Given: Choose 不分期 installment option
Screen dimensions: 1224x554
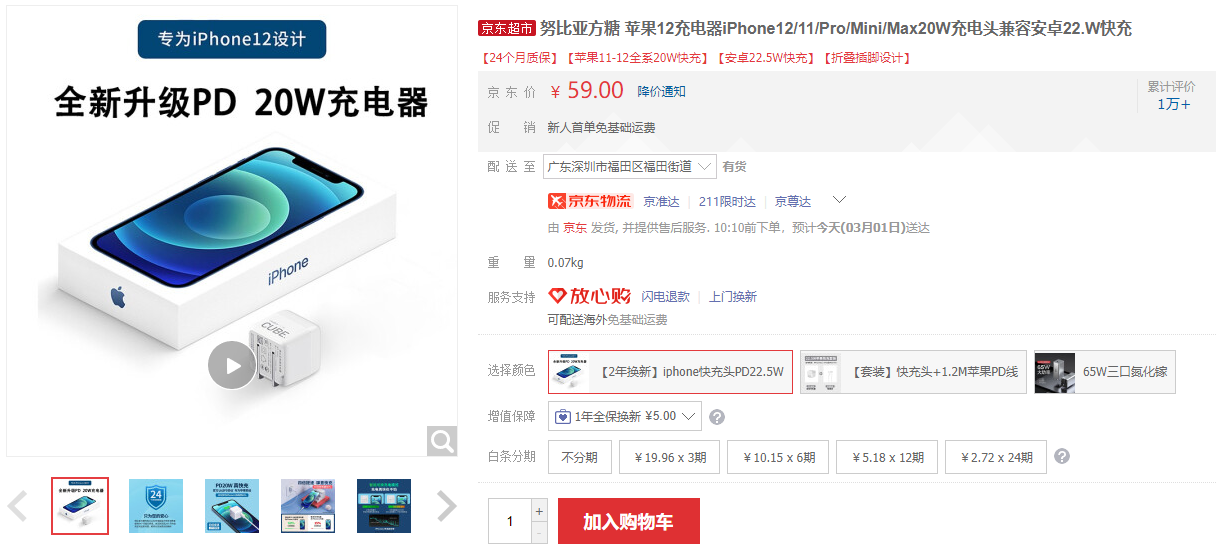Looking at the screenshot, I should click(579, 457).
